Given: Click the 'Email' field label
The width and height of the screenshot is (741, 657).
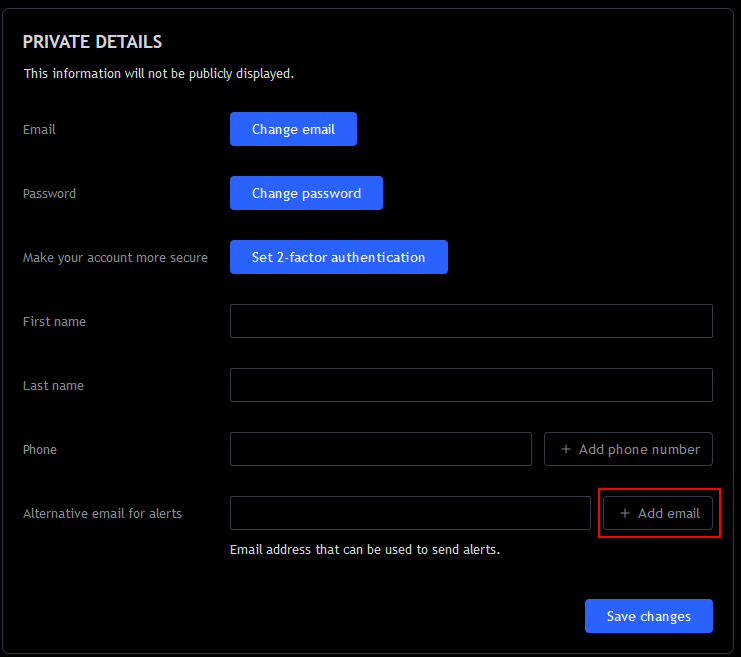Looking at the screenshot, I should pyautogui.click(x=39, y=130).
